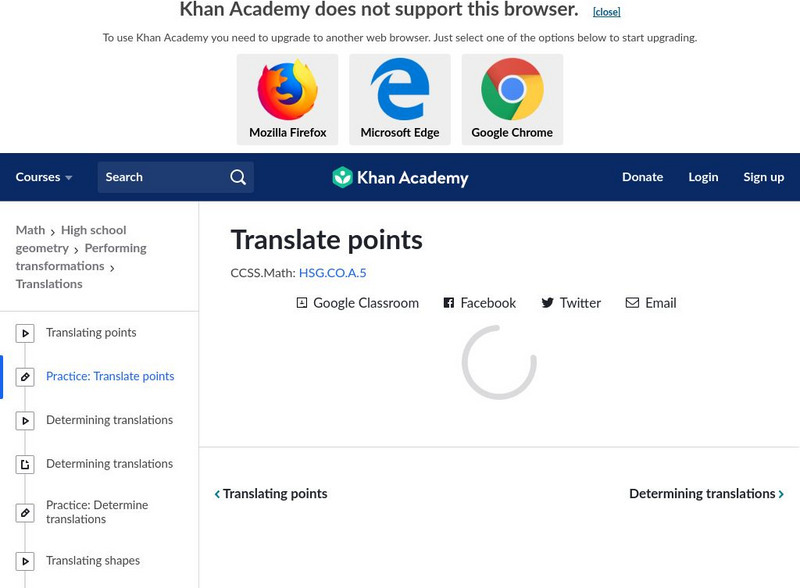
Task: Type in the Search field
Action: tap(160, 177)
